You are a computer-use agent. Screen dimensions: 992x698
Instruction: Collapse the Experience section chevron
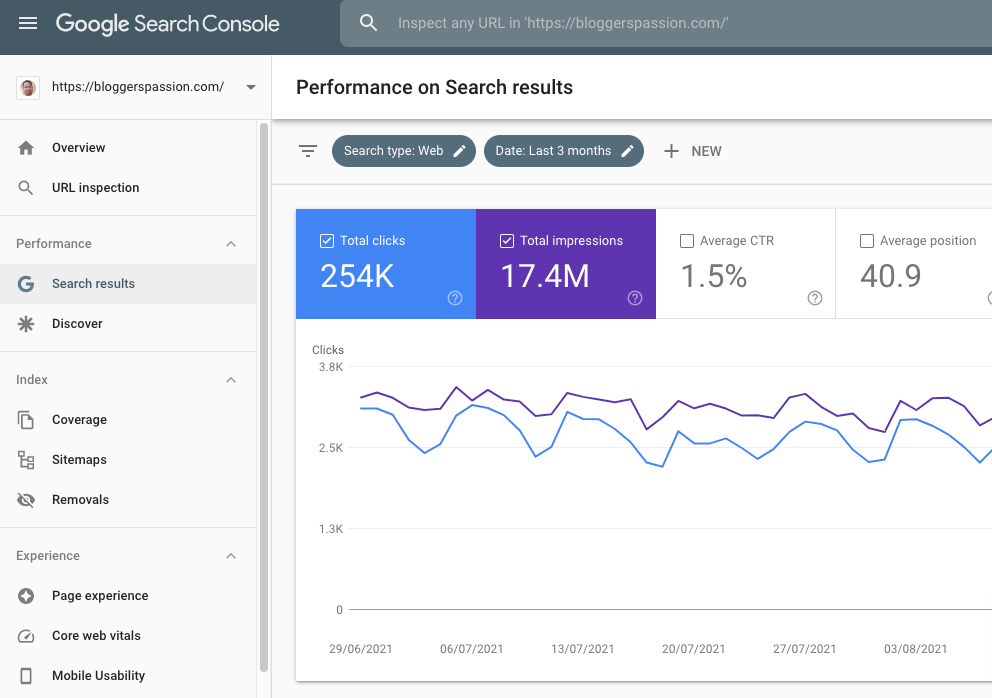(231, 556)
